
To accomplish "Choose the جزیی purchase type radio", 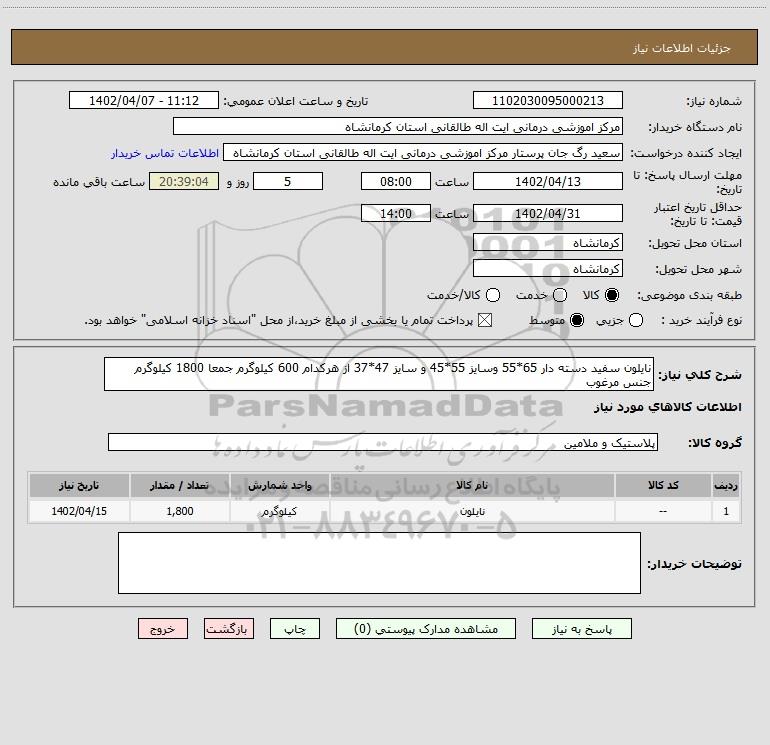I will (636, 320).
